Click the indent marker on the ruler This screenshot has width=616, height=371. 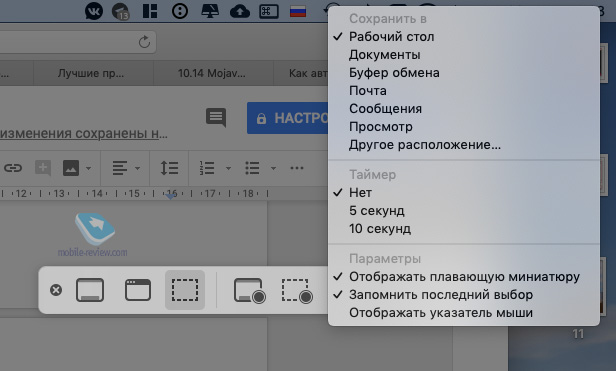[170, 197]
